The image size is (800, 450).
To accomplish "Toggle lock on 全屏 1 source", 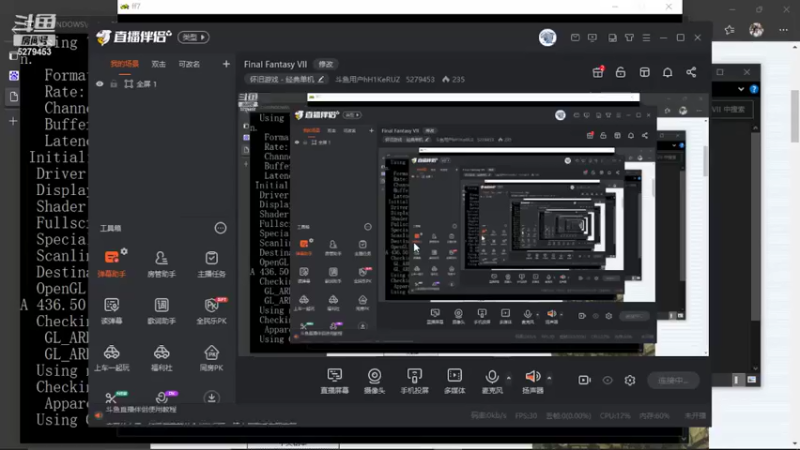I will click(x=114, y=84).
